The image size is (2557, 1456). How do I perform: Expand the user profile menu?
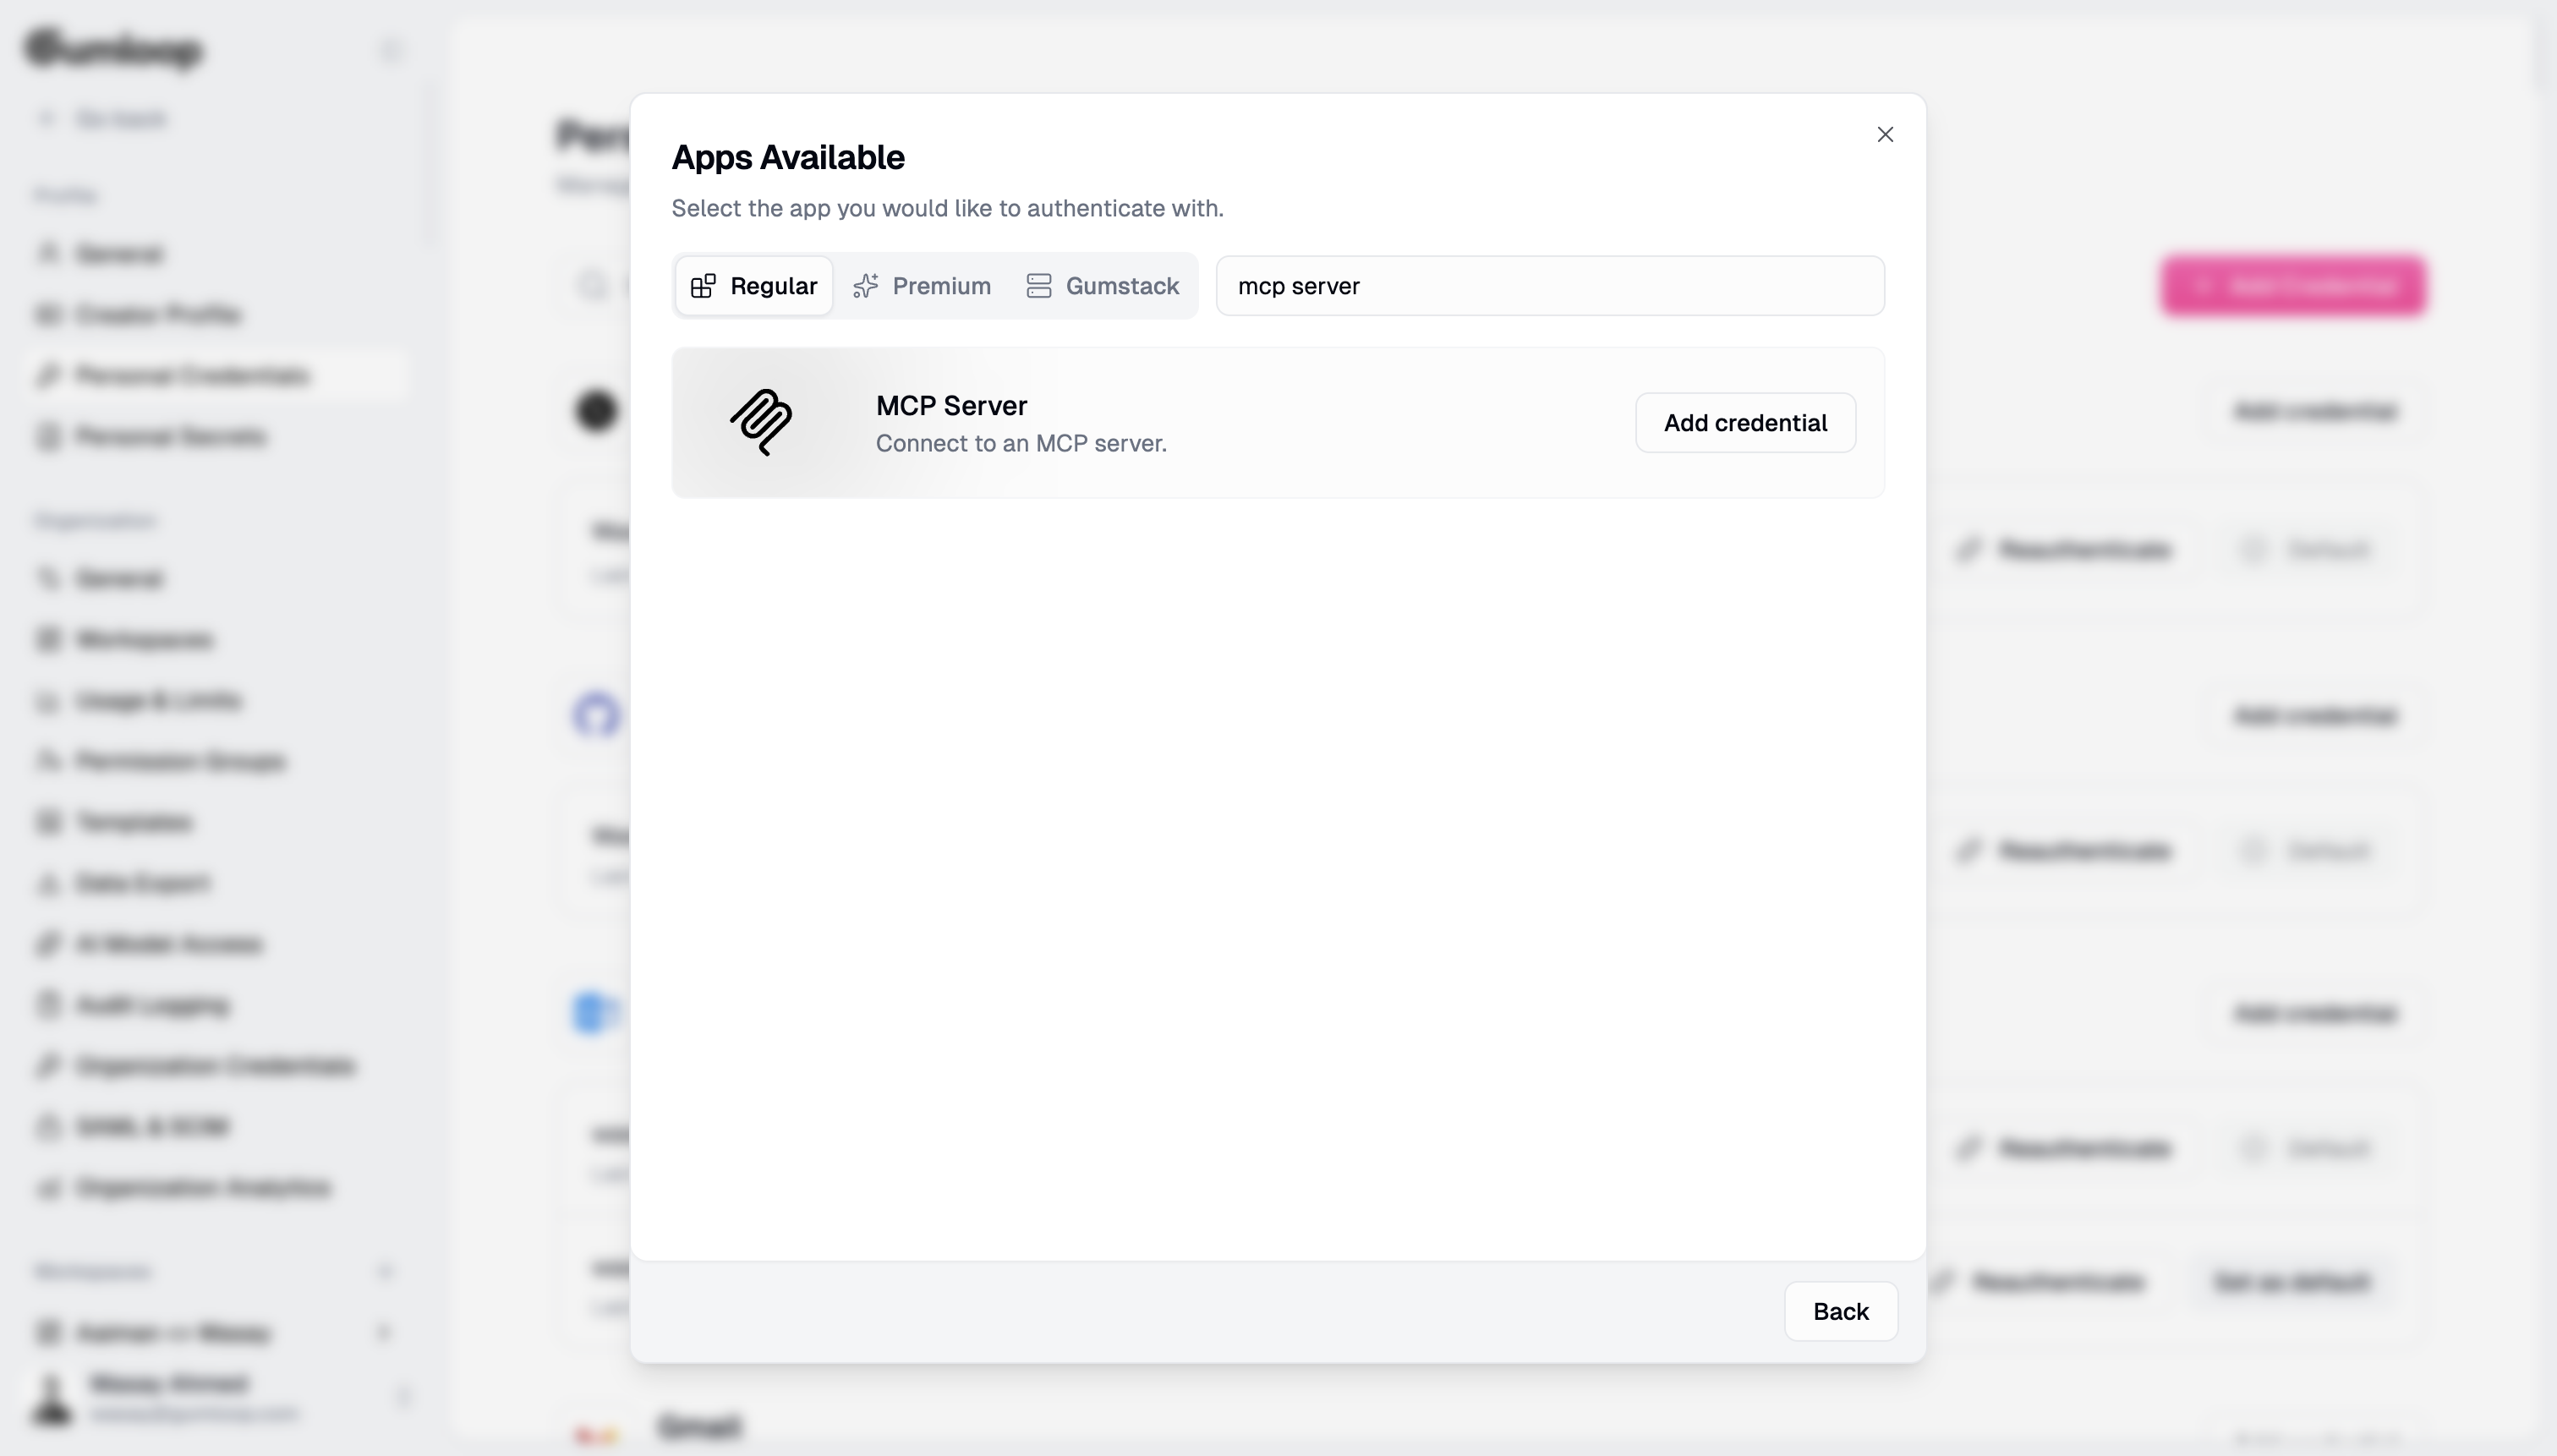[405, 1397]
